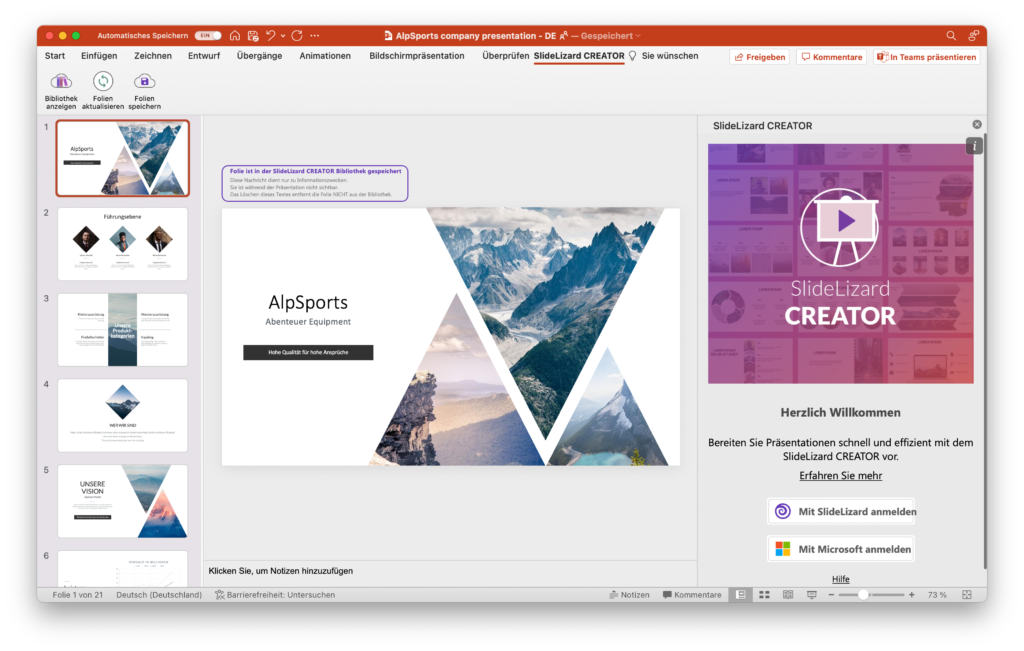Click the home icon in the title bar
This screenshot has width=1024, height=651.
tap(235, 36)
